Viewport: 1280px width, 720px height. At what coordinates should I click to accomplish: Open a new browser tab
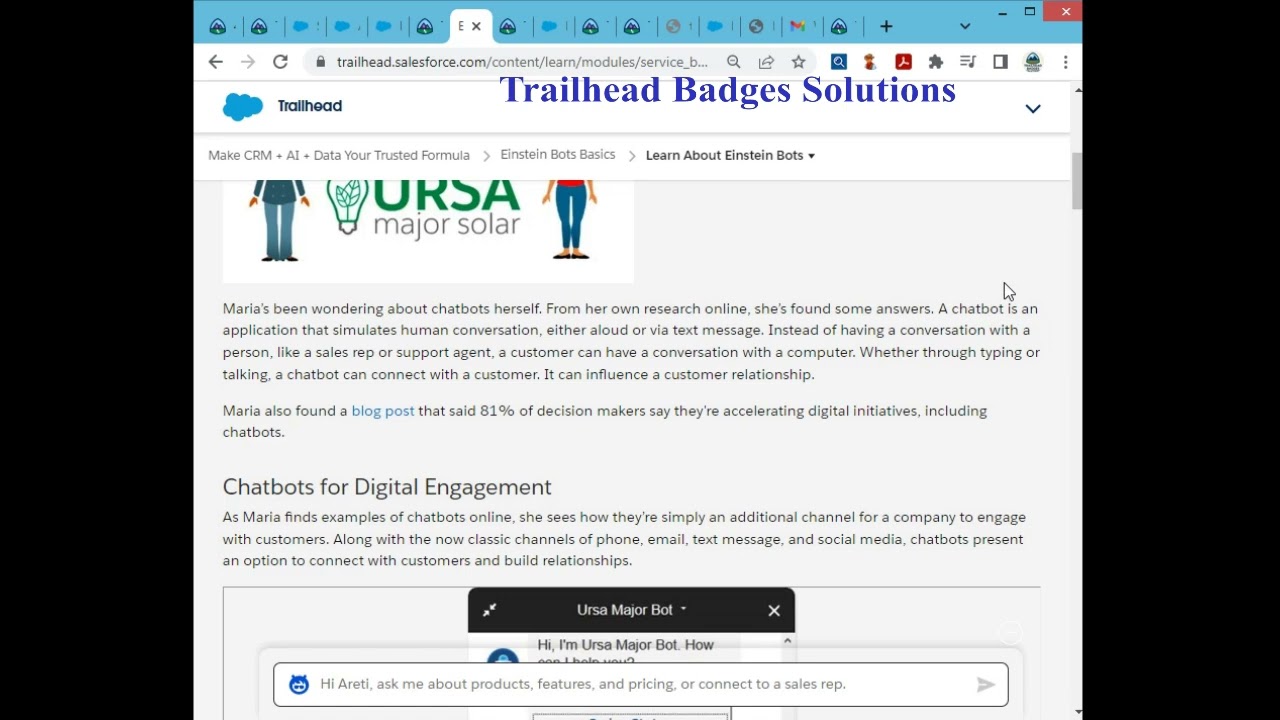coord(886,26)
